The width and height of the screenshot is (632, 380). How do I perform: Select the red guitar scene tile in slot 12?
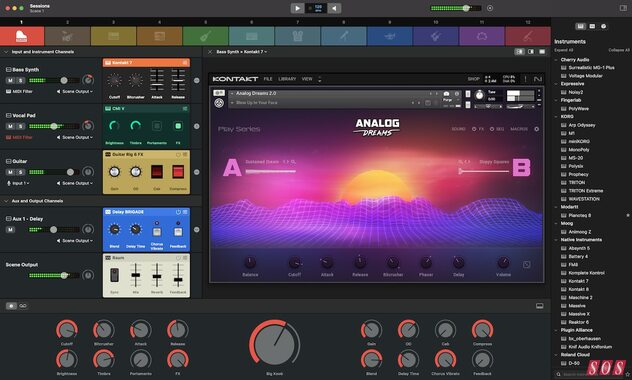pyautogui.click(x=528, y=36)
